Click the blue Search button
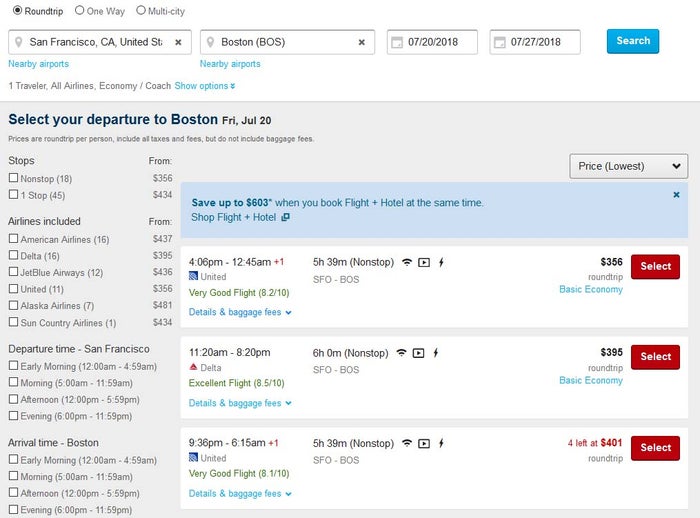This screenshot has width=700, height=518. pos(633,41)
